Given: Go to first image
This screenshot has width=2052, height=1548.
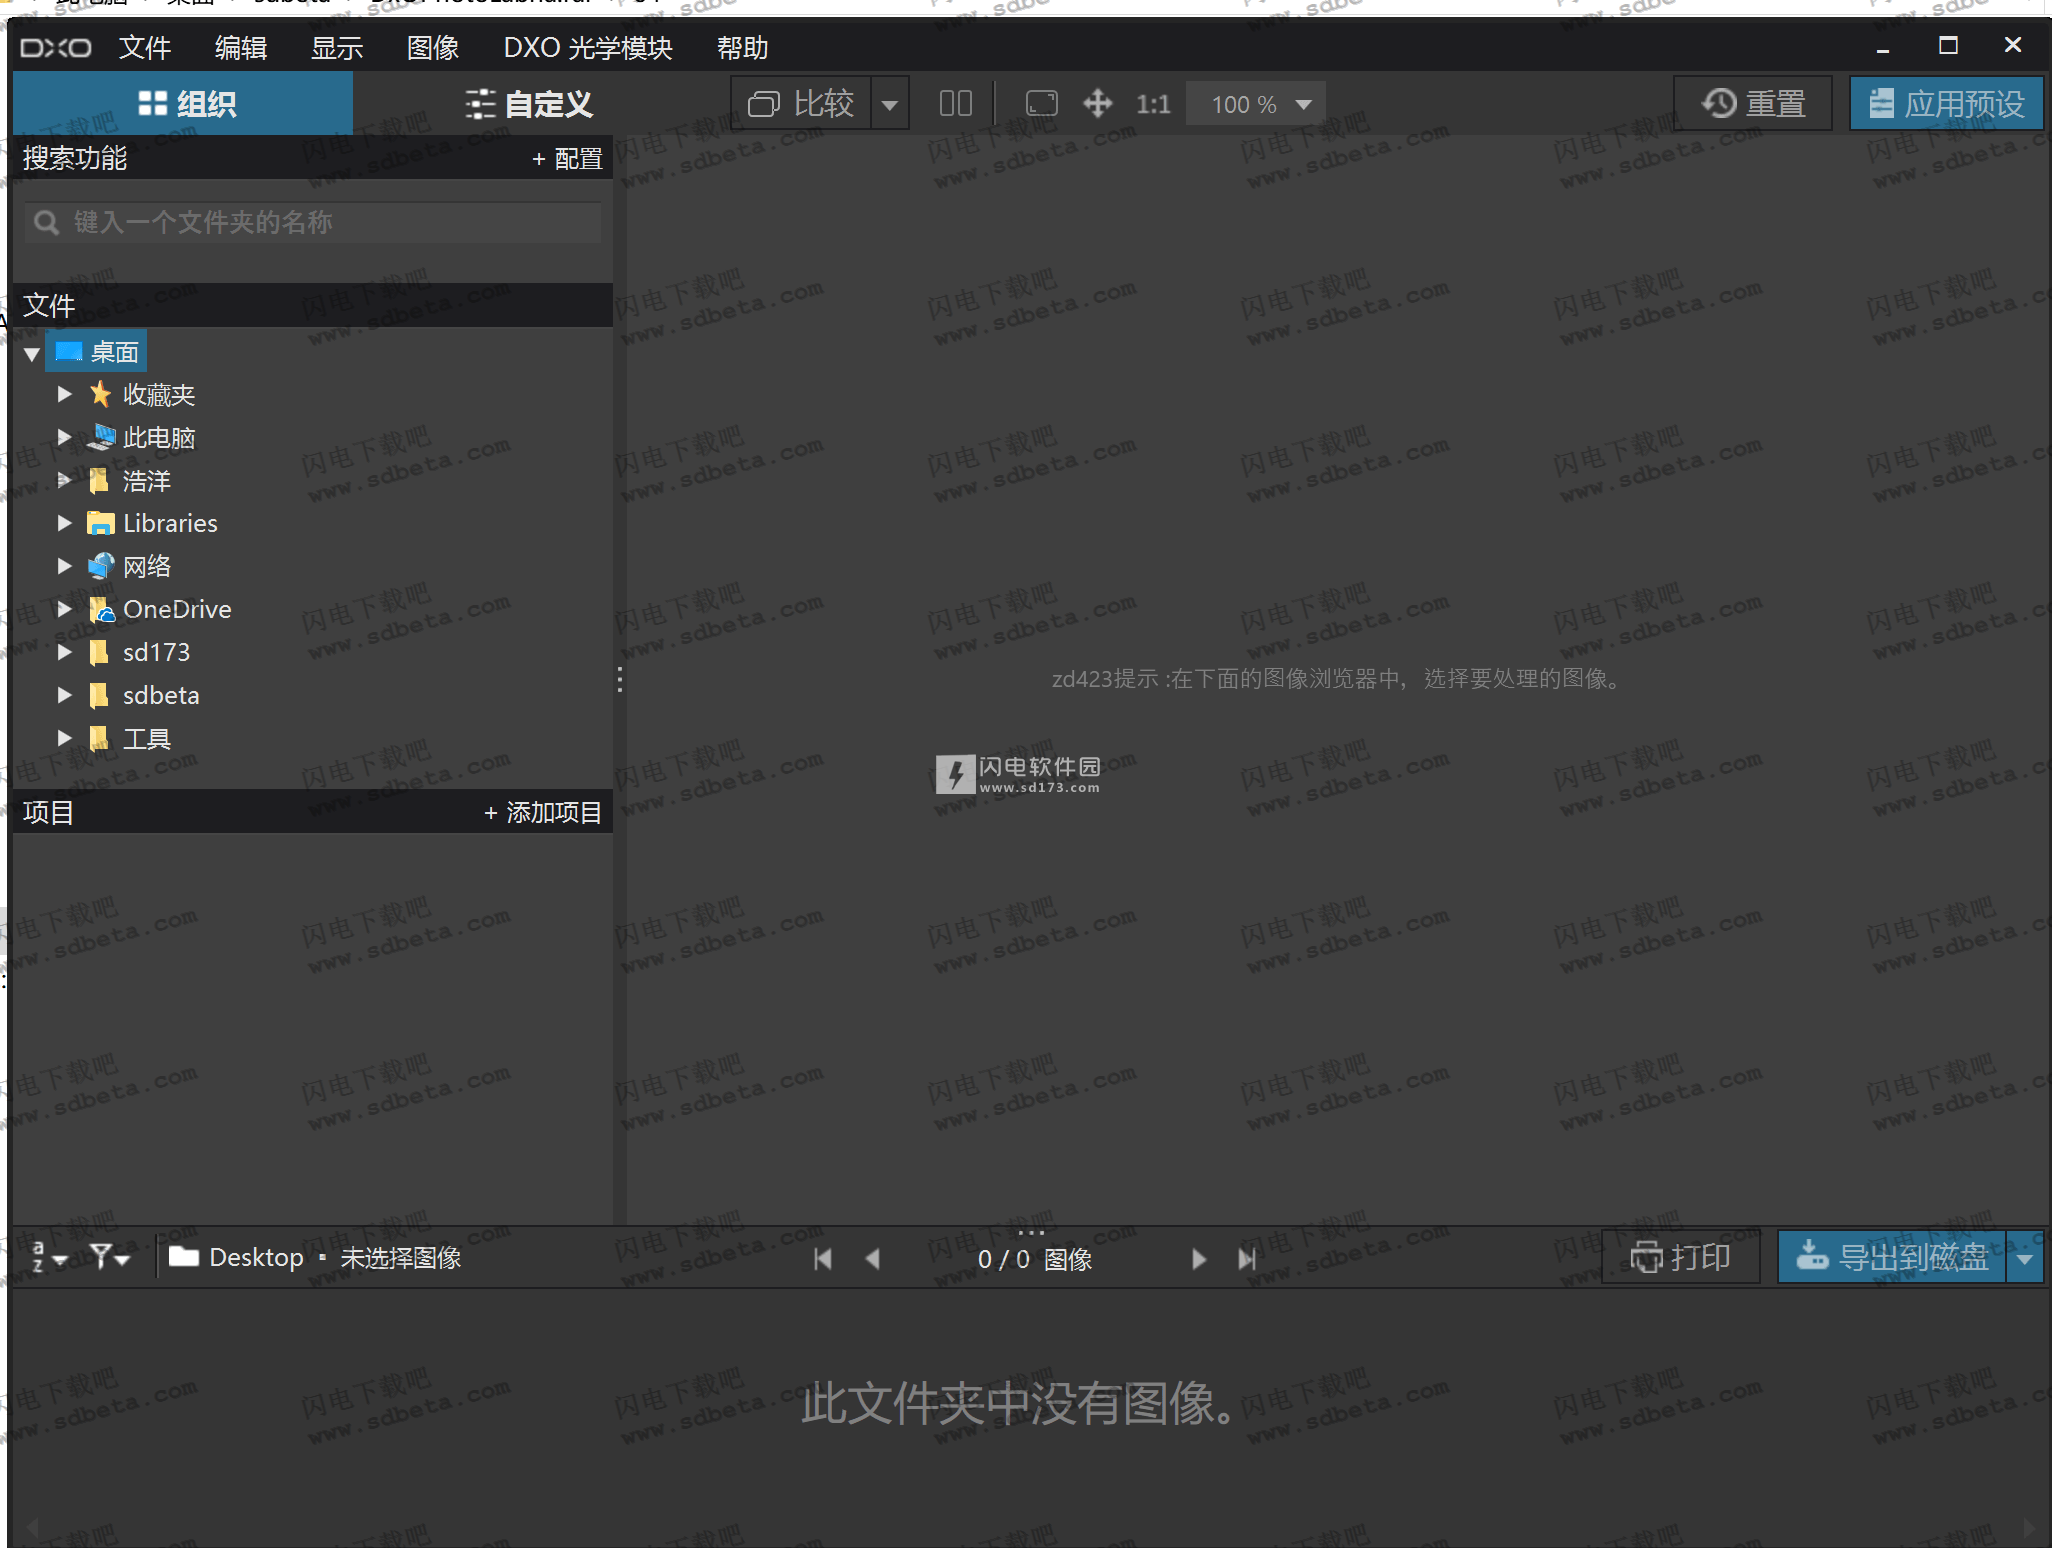Looking at the screenshot, I should 823,1259.
